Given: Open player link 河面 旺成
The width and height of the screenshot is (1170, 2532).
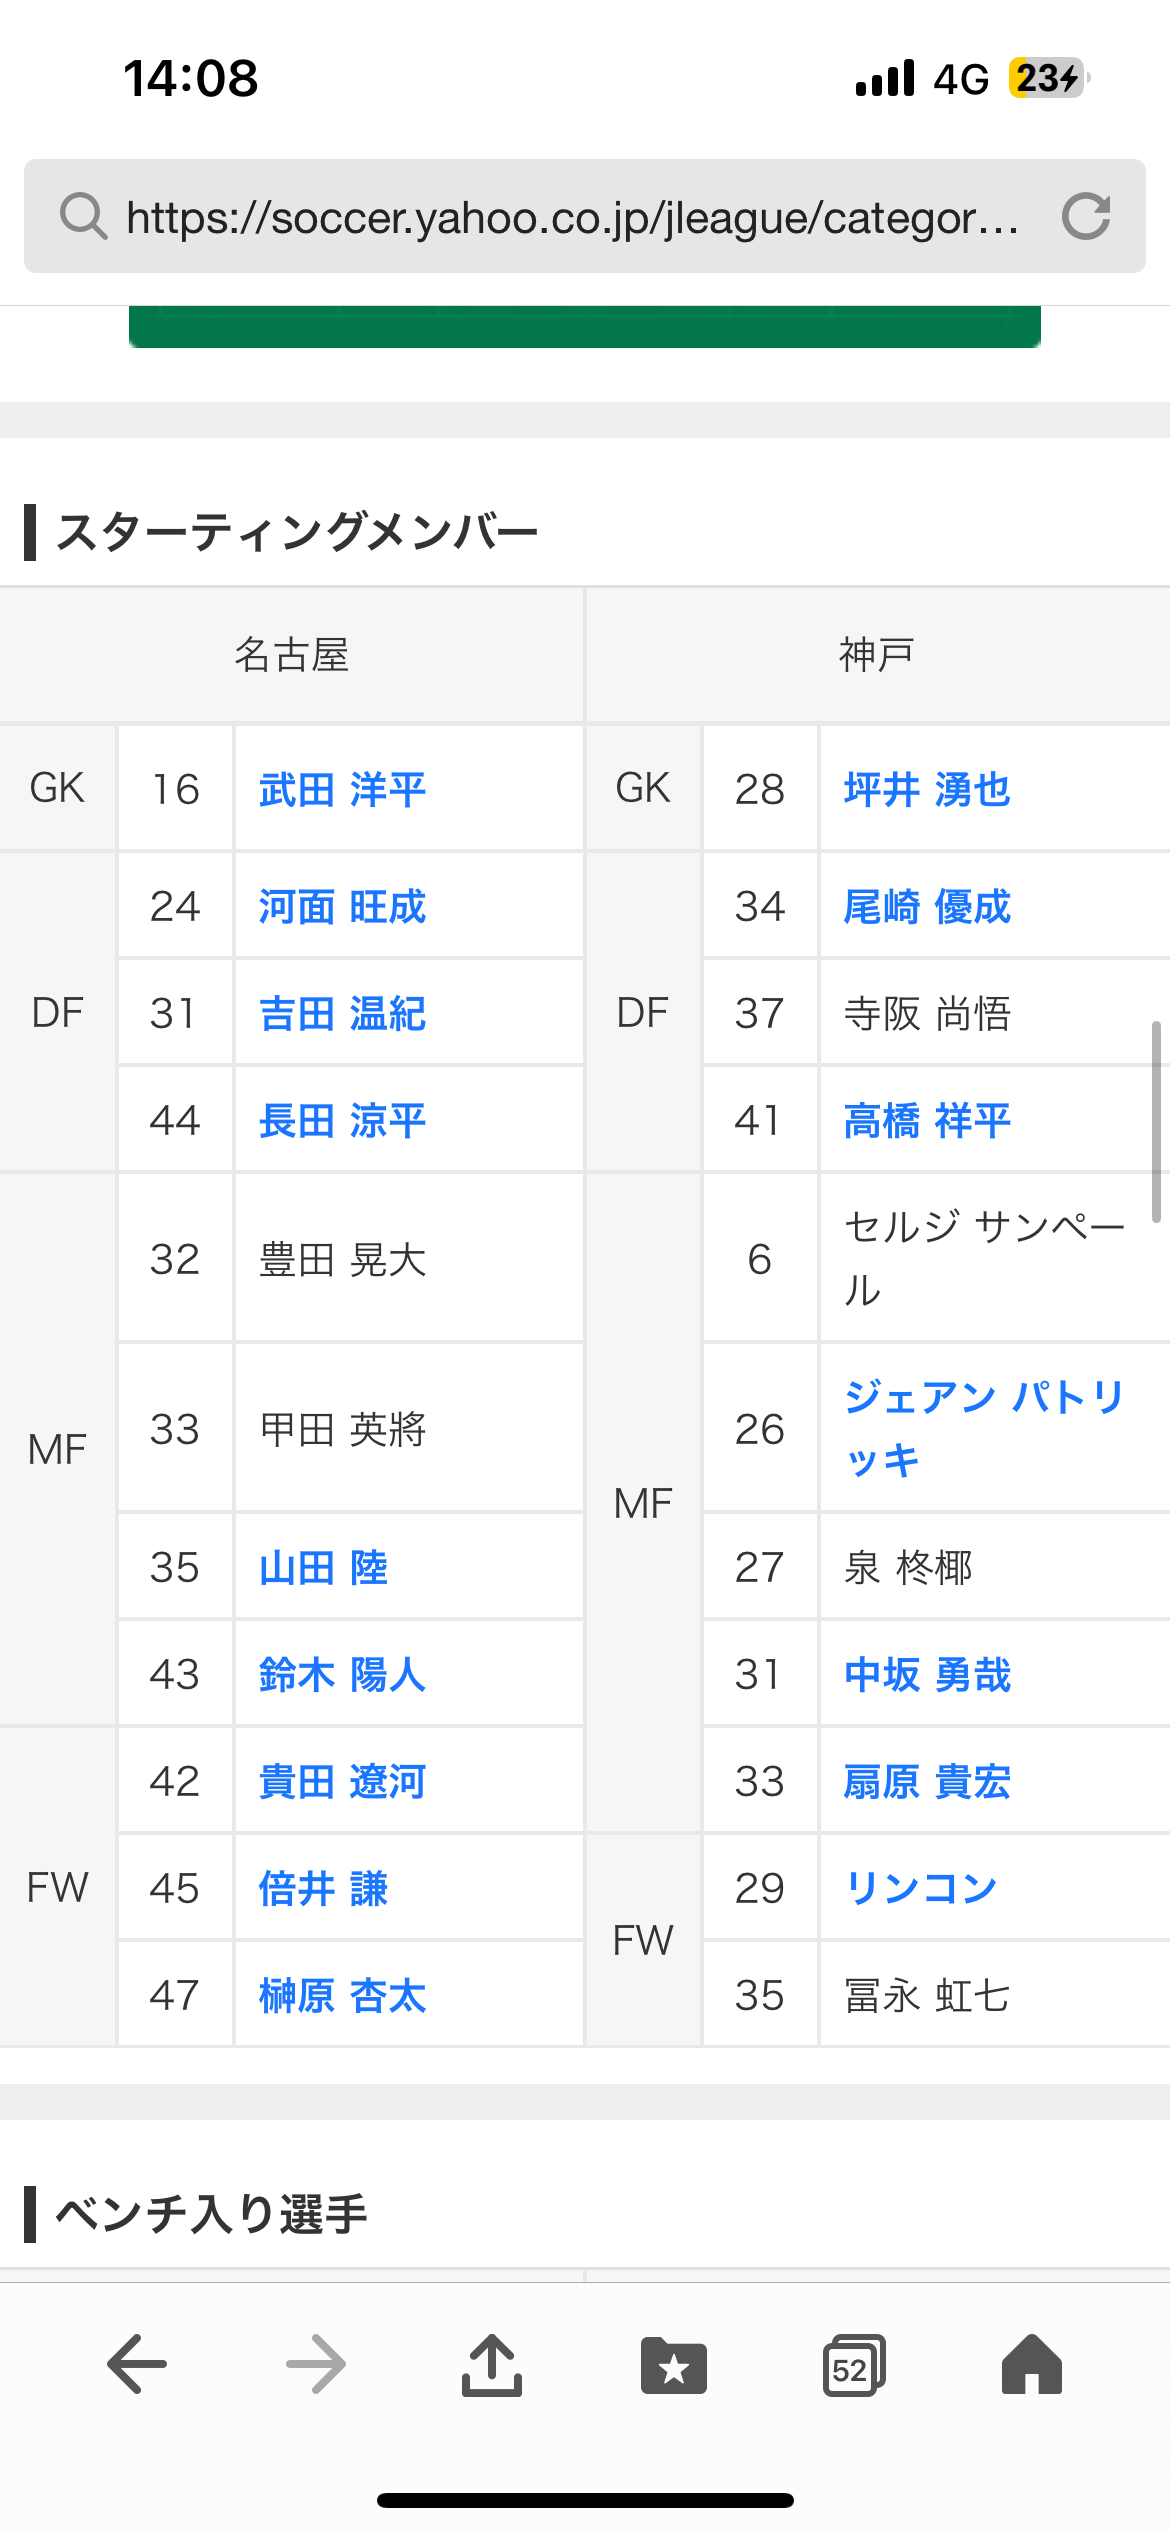Looking at the screenshot, I should (x=342, y=907).
